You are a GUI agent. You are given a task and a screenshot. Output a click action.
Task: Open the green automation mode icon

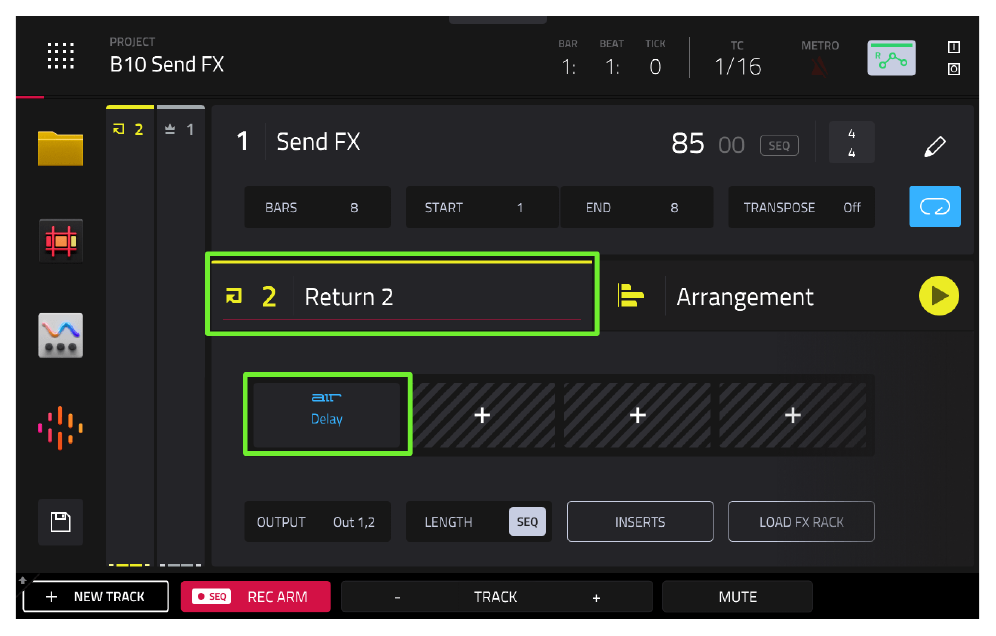coord(891,58)
